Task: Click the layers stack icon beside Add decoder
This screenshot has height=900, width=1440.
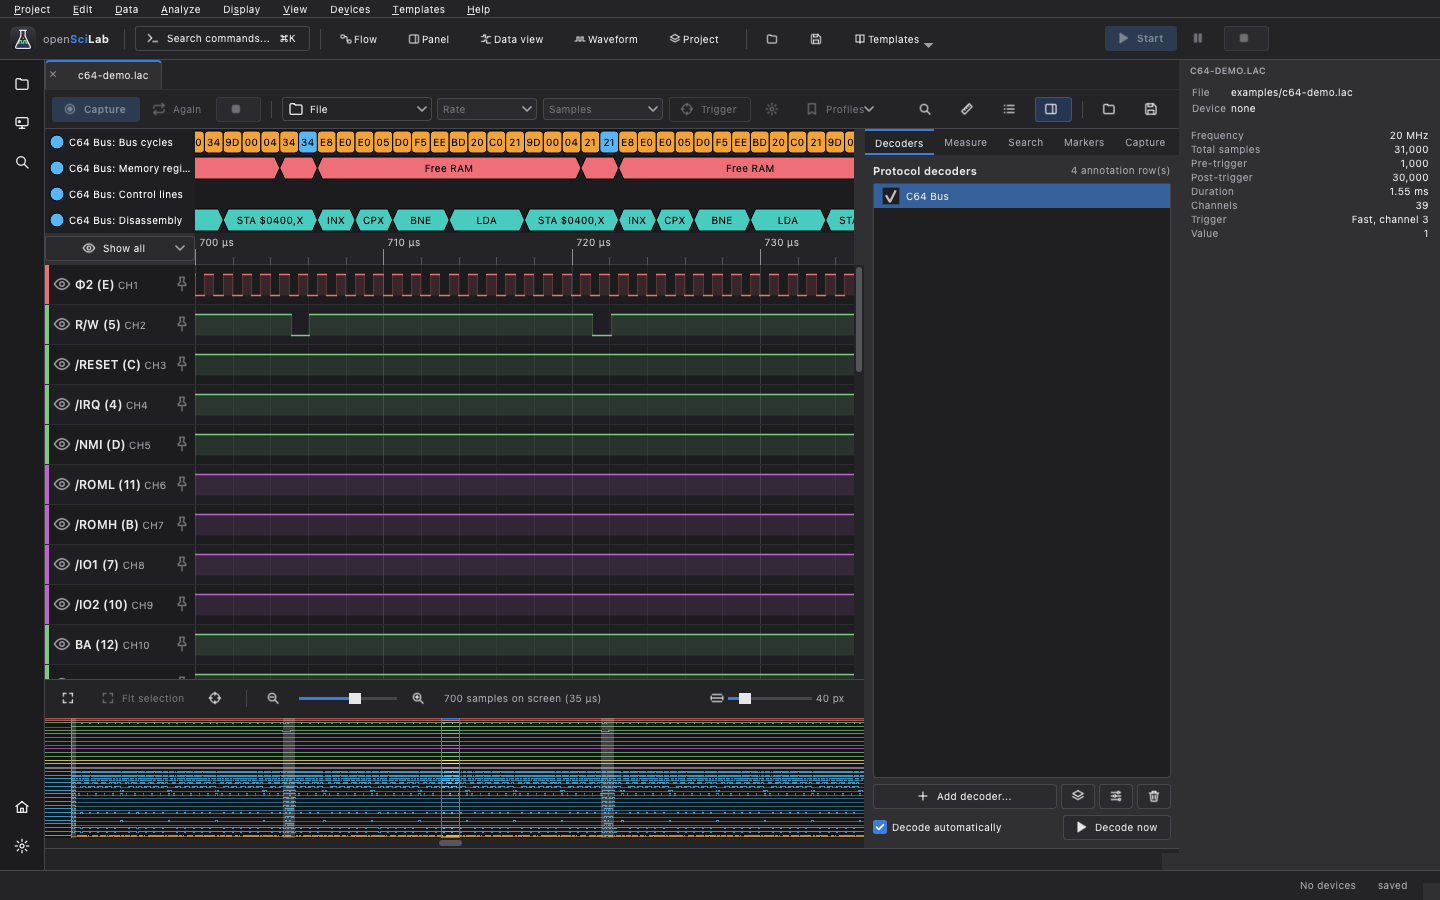Action: [x=1078, y=796]
